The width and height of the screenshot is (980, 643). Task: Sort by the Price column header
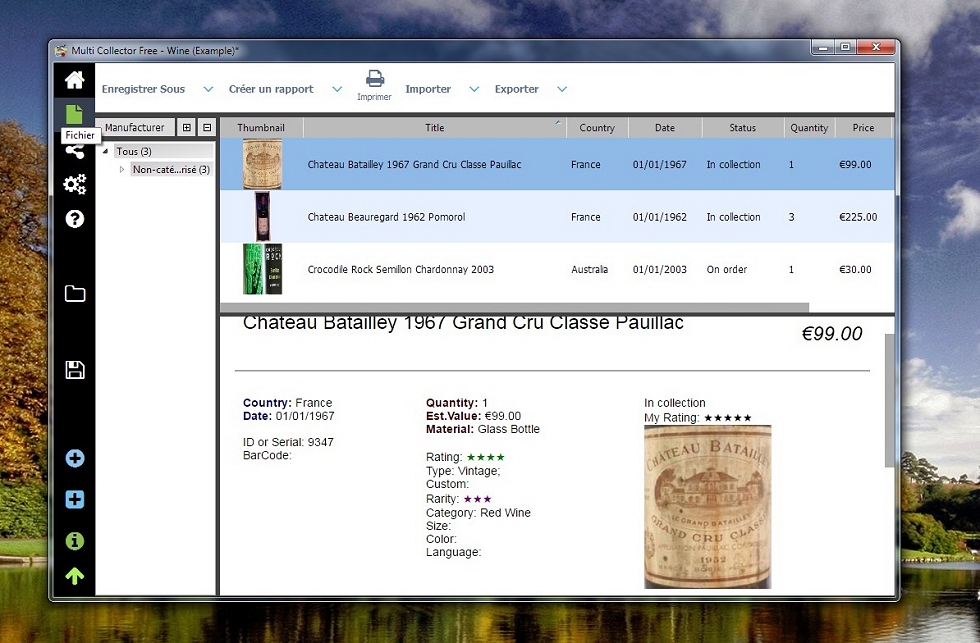click(x=863, y=127)
